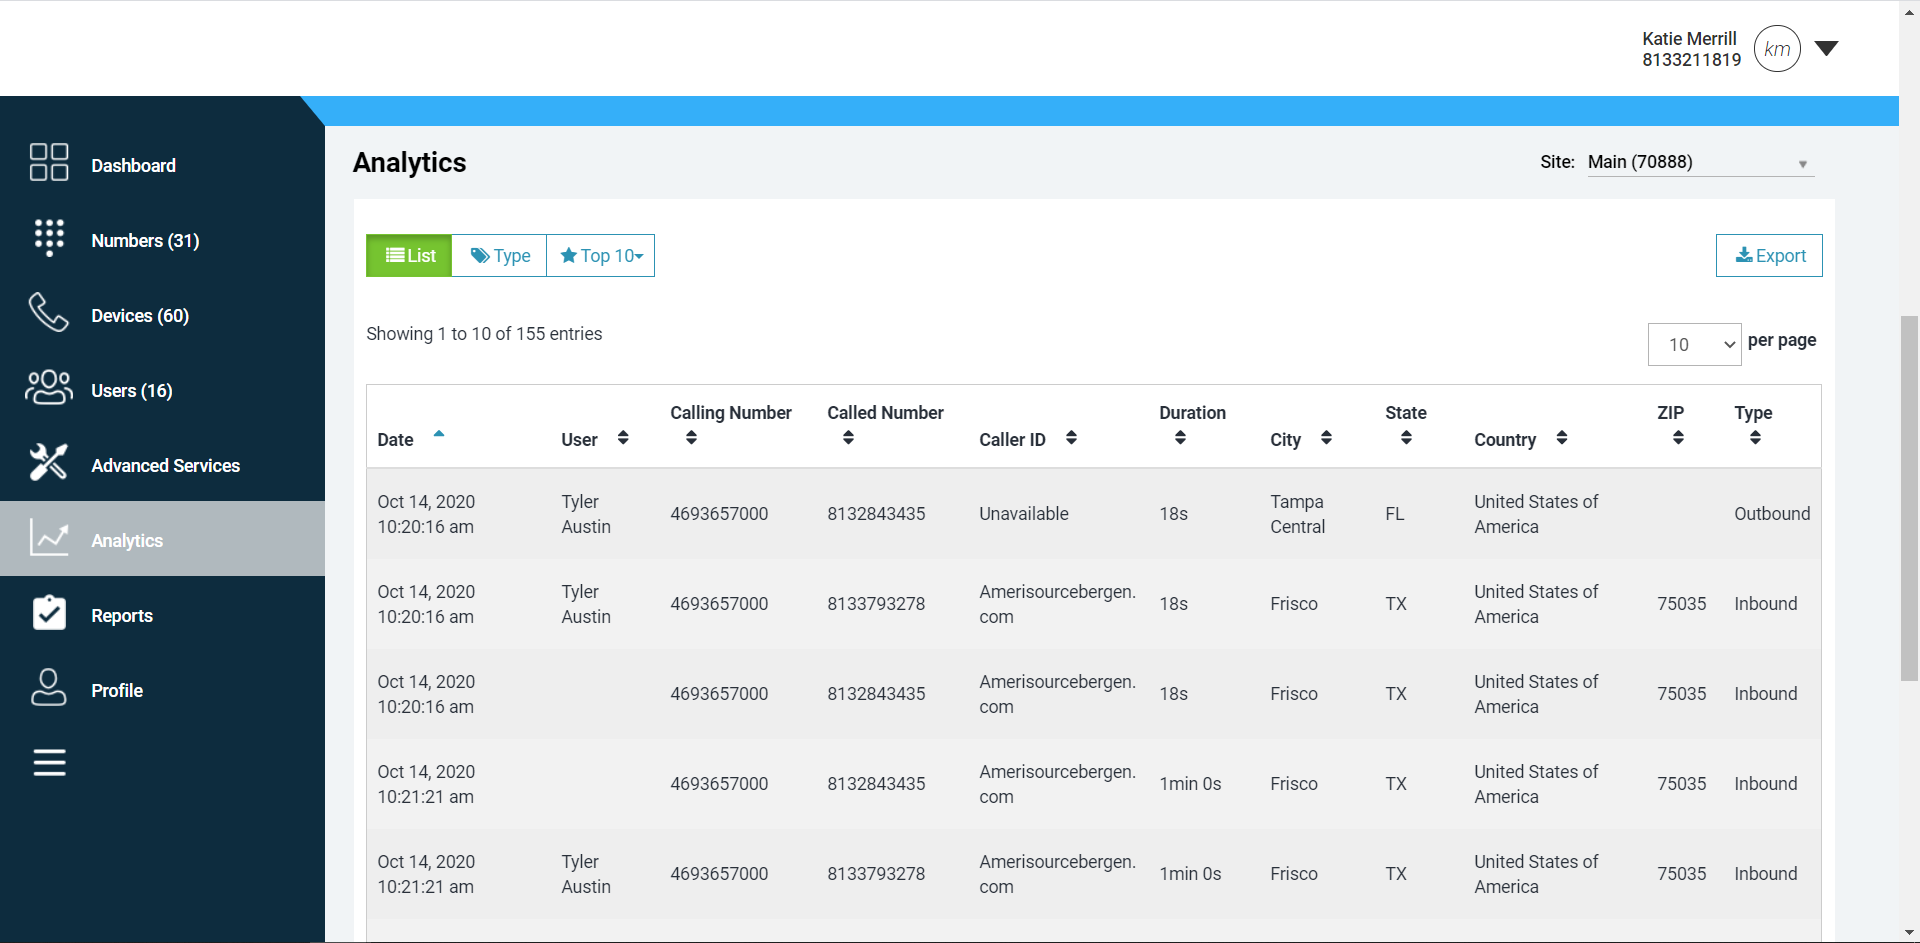Sort by Called Number column arrows

pos(848,438)
